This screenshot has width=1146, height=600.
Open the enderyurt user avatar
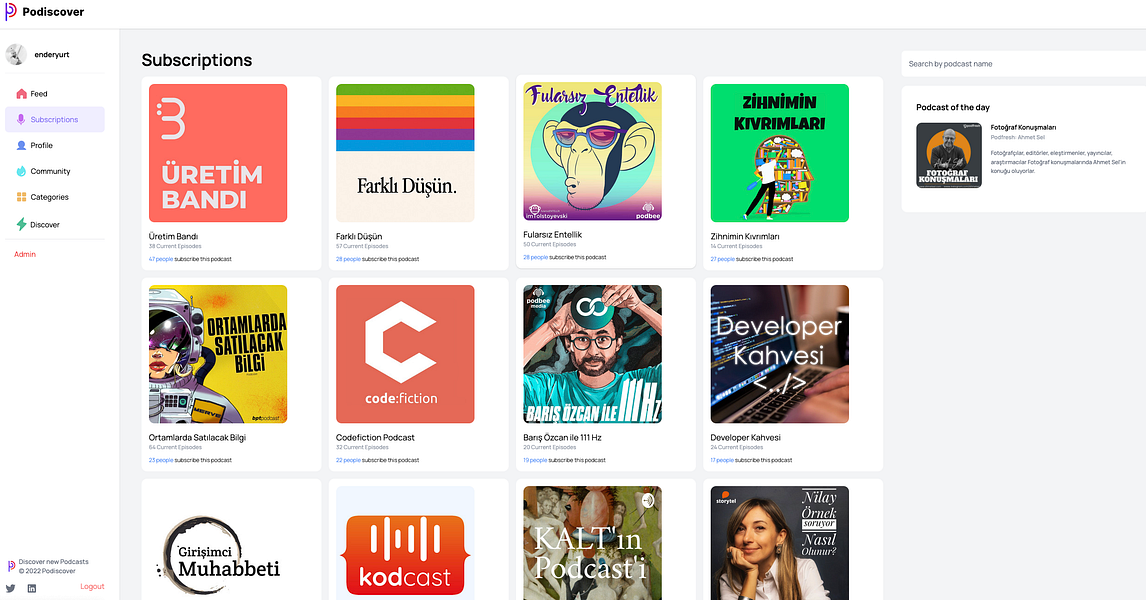pyautogui.click(x=16, y=54)
